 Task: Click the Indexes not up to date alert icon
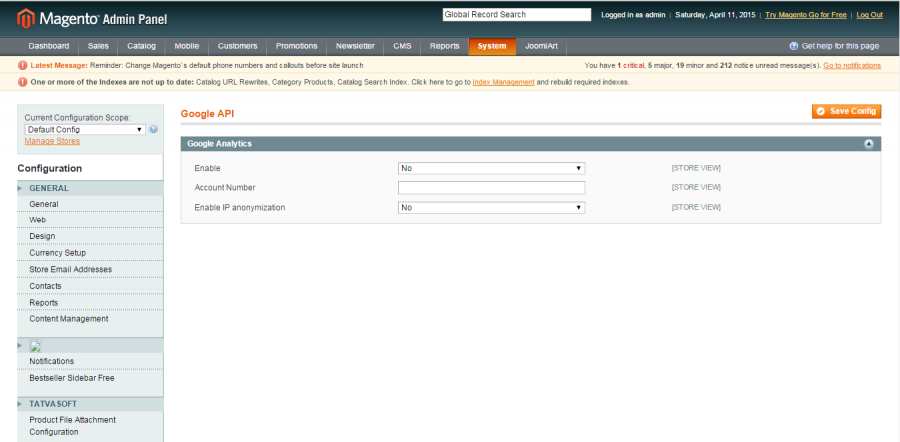point(23,82)
